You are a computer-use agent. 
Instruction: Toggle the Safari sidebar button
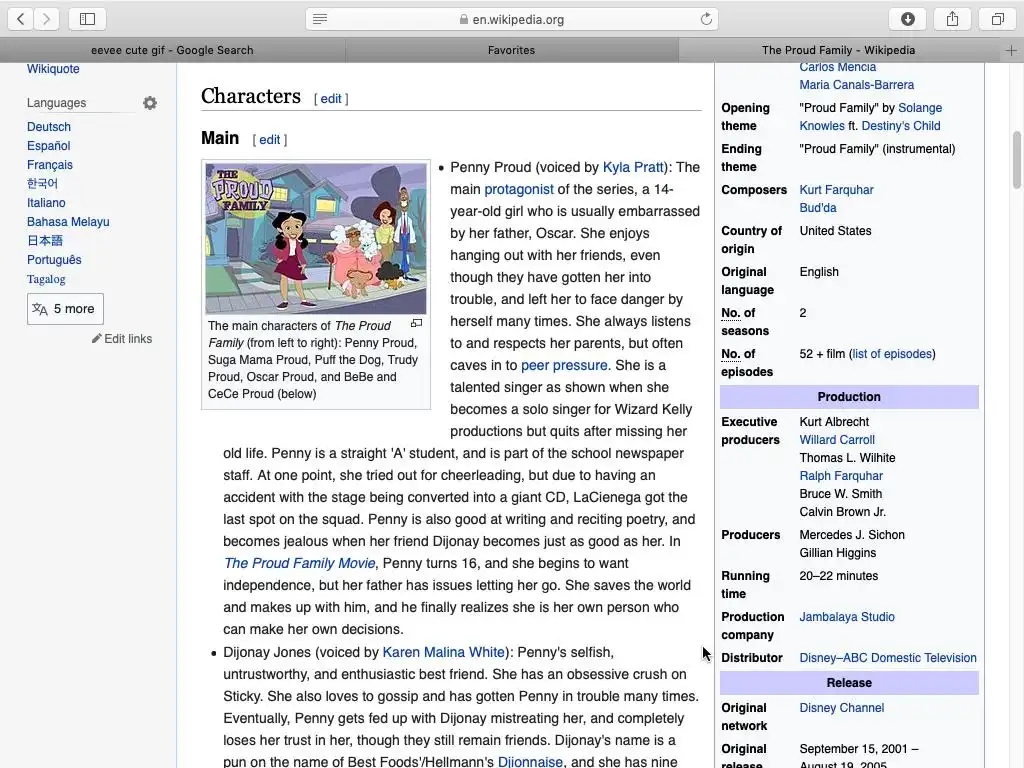(x=88, y=19)
